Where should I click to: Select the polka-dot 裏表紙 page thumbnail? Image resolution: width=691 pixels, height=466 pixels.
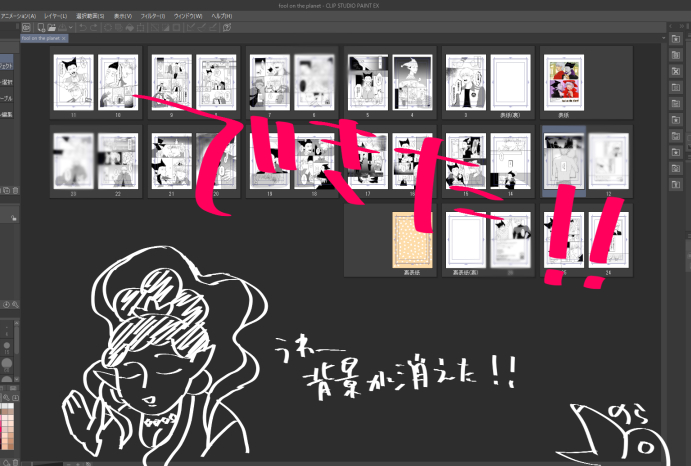coord(412,240)
